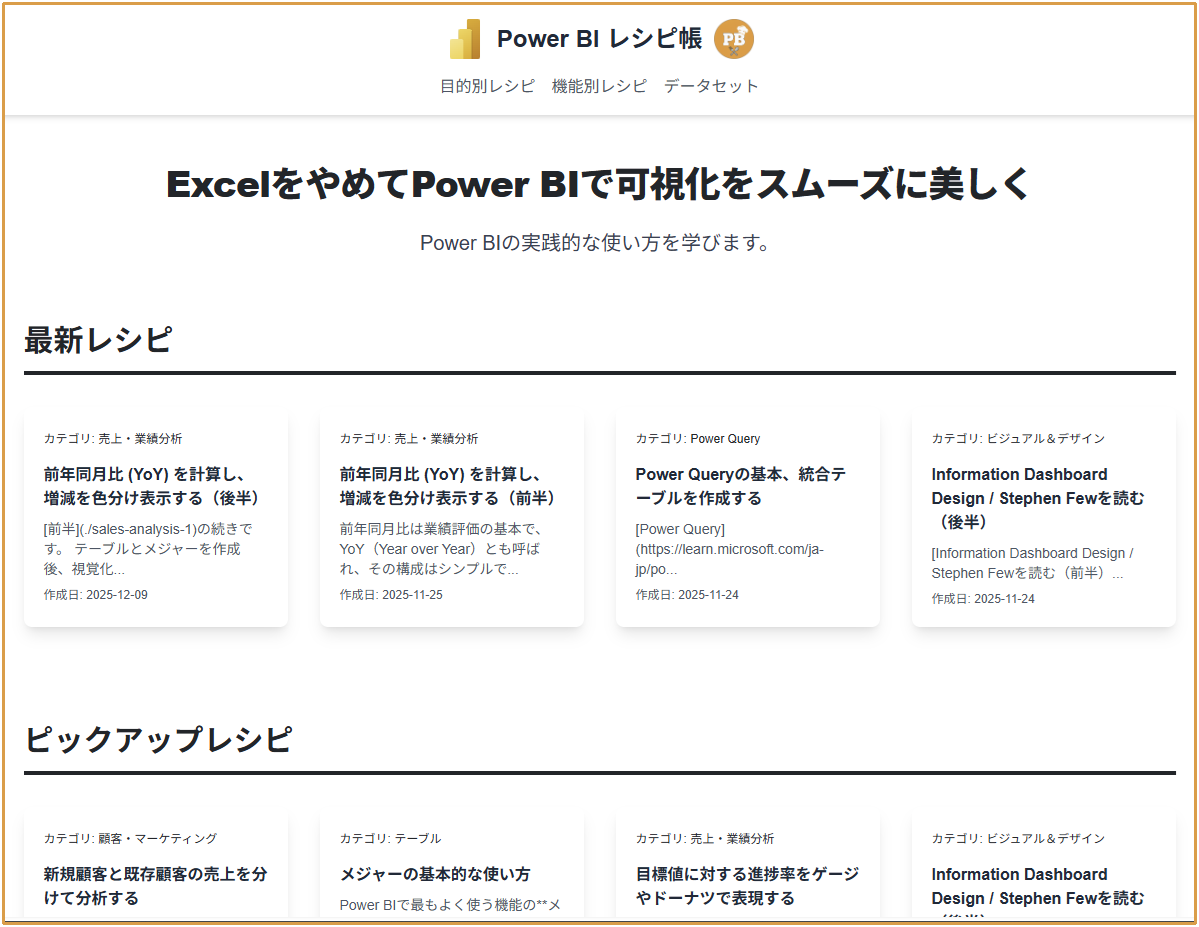Screen dimensions: 1199x927
Task: Select the カテゴリ: Power Query label
Action: (697, 438)
